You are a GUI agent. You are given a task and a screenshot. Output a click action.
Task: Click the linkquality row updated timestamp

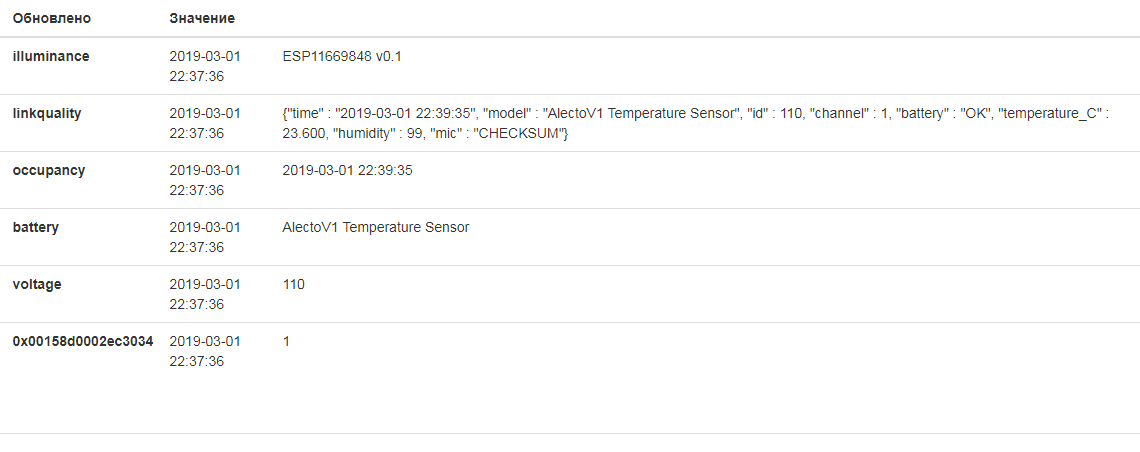pyautogui.click(x=205, y=123)
